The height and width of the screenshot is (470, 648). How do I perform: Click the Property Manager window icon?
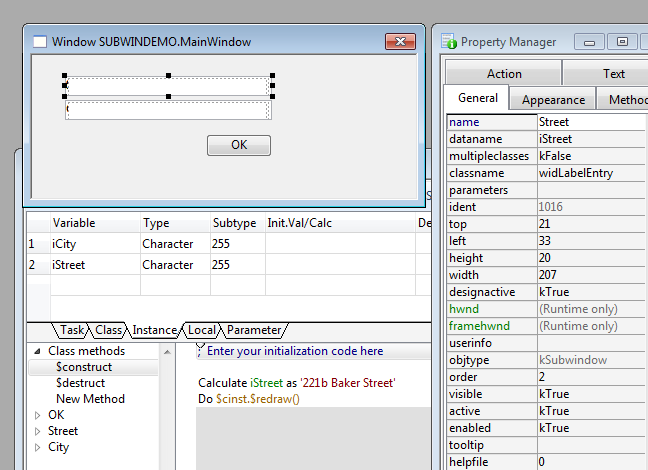coord(448,42)
